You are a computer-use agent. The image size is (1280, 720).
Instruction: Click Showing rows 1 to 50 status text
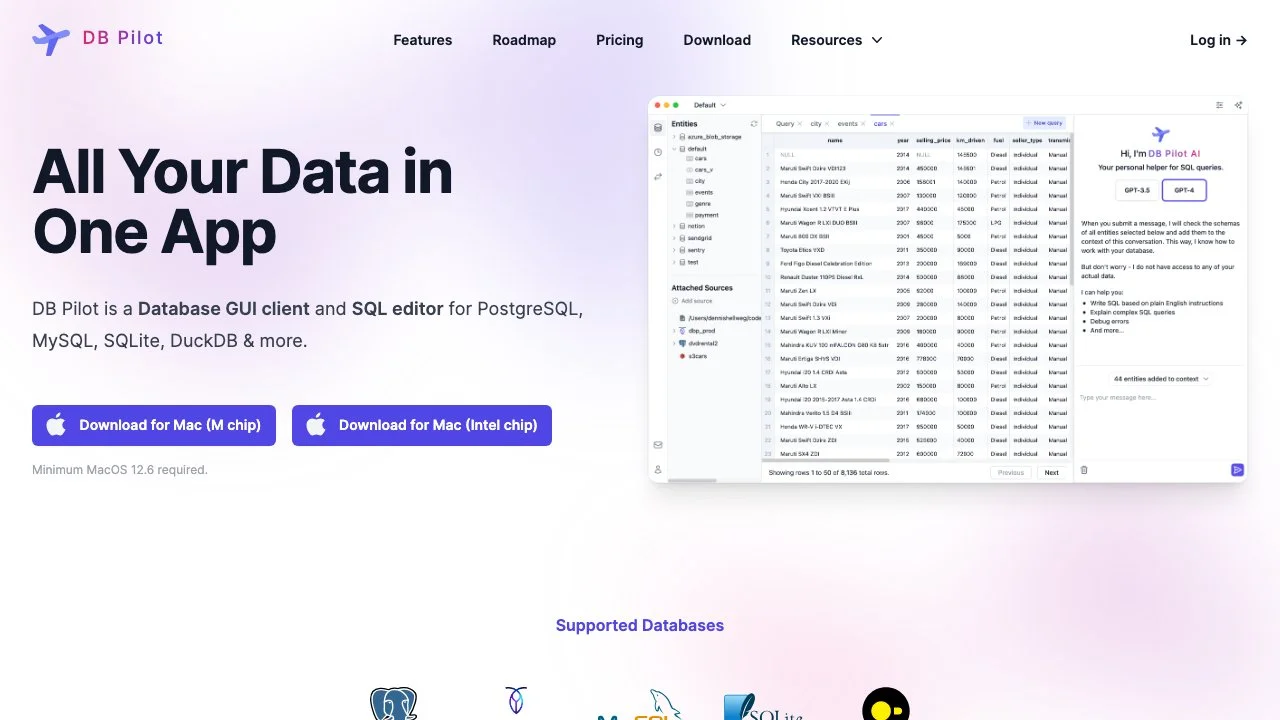point(828,472)
